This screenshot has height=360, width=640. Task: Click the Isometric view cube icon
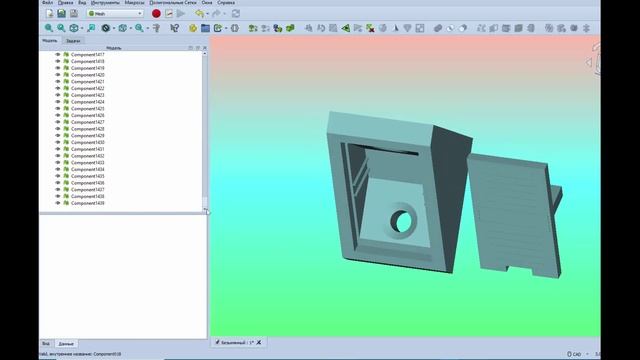(x=74, y=28)
